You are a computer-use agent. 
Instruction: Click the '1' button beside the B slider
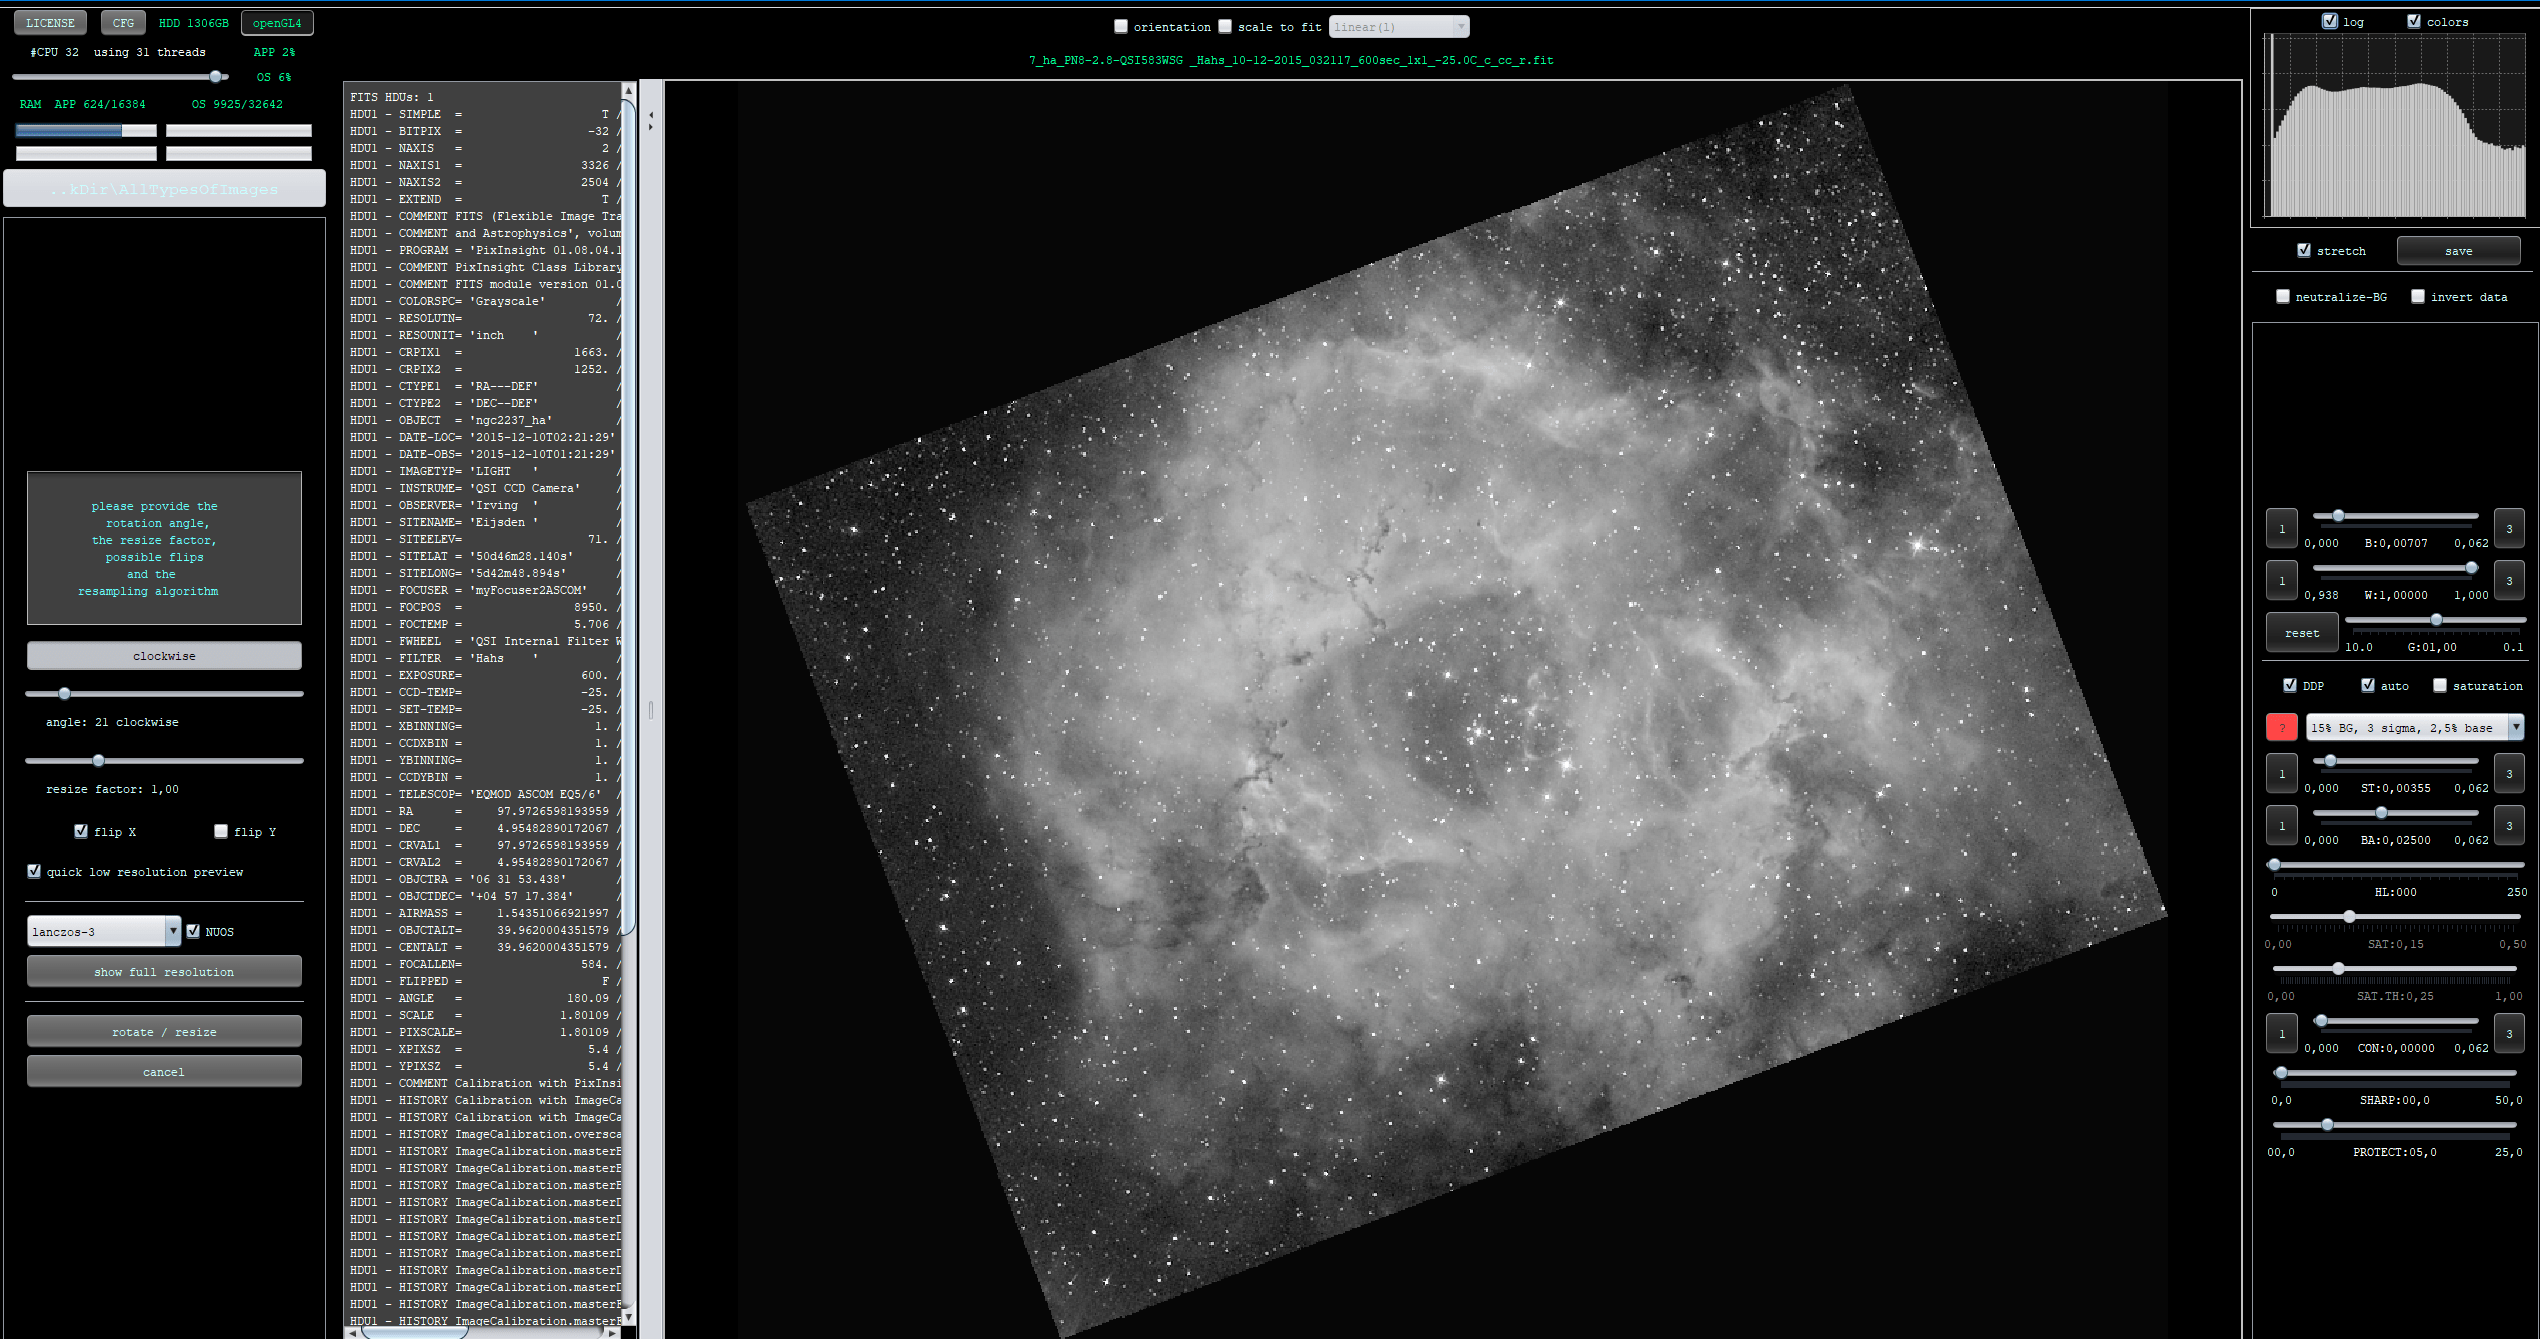[x=2281, y=529]
